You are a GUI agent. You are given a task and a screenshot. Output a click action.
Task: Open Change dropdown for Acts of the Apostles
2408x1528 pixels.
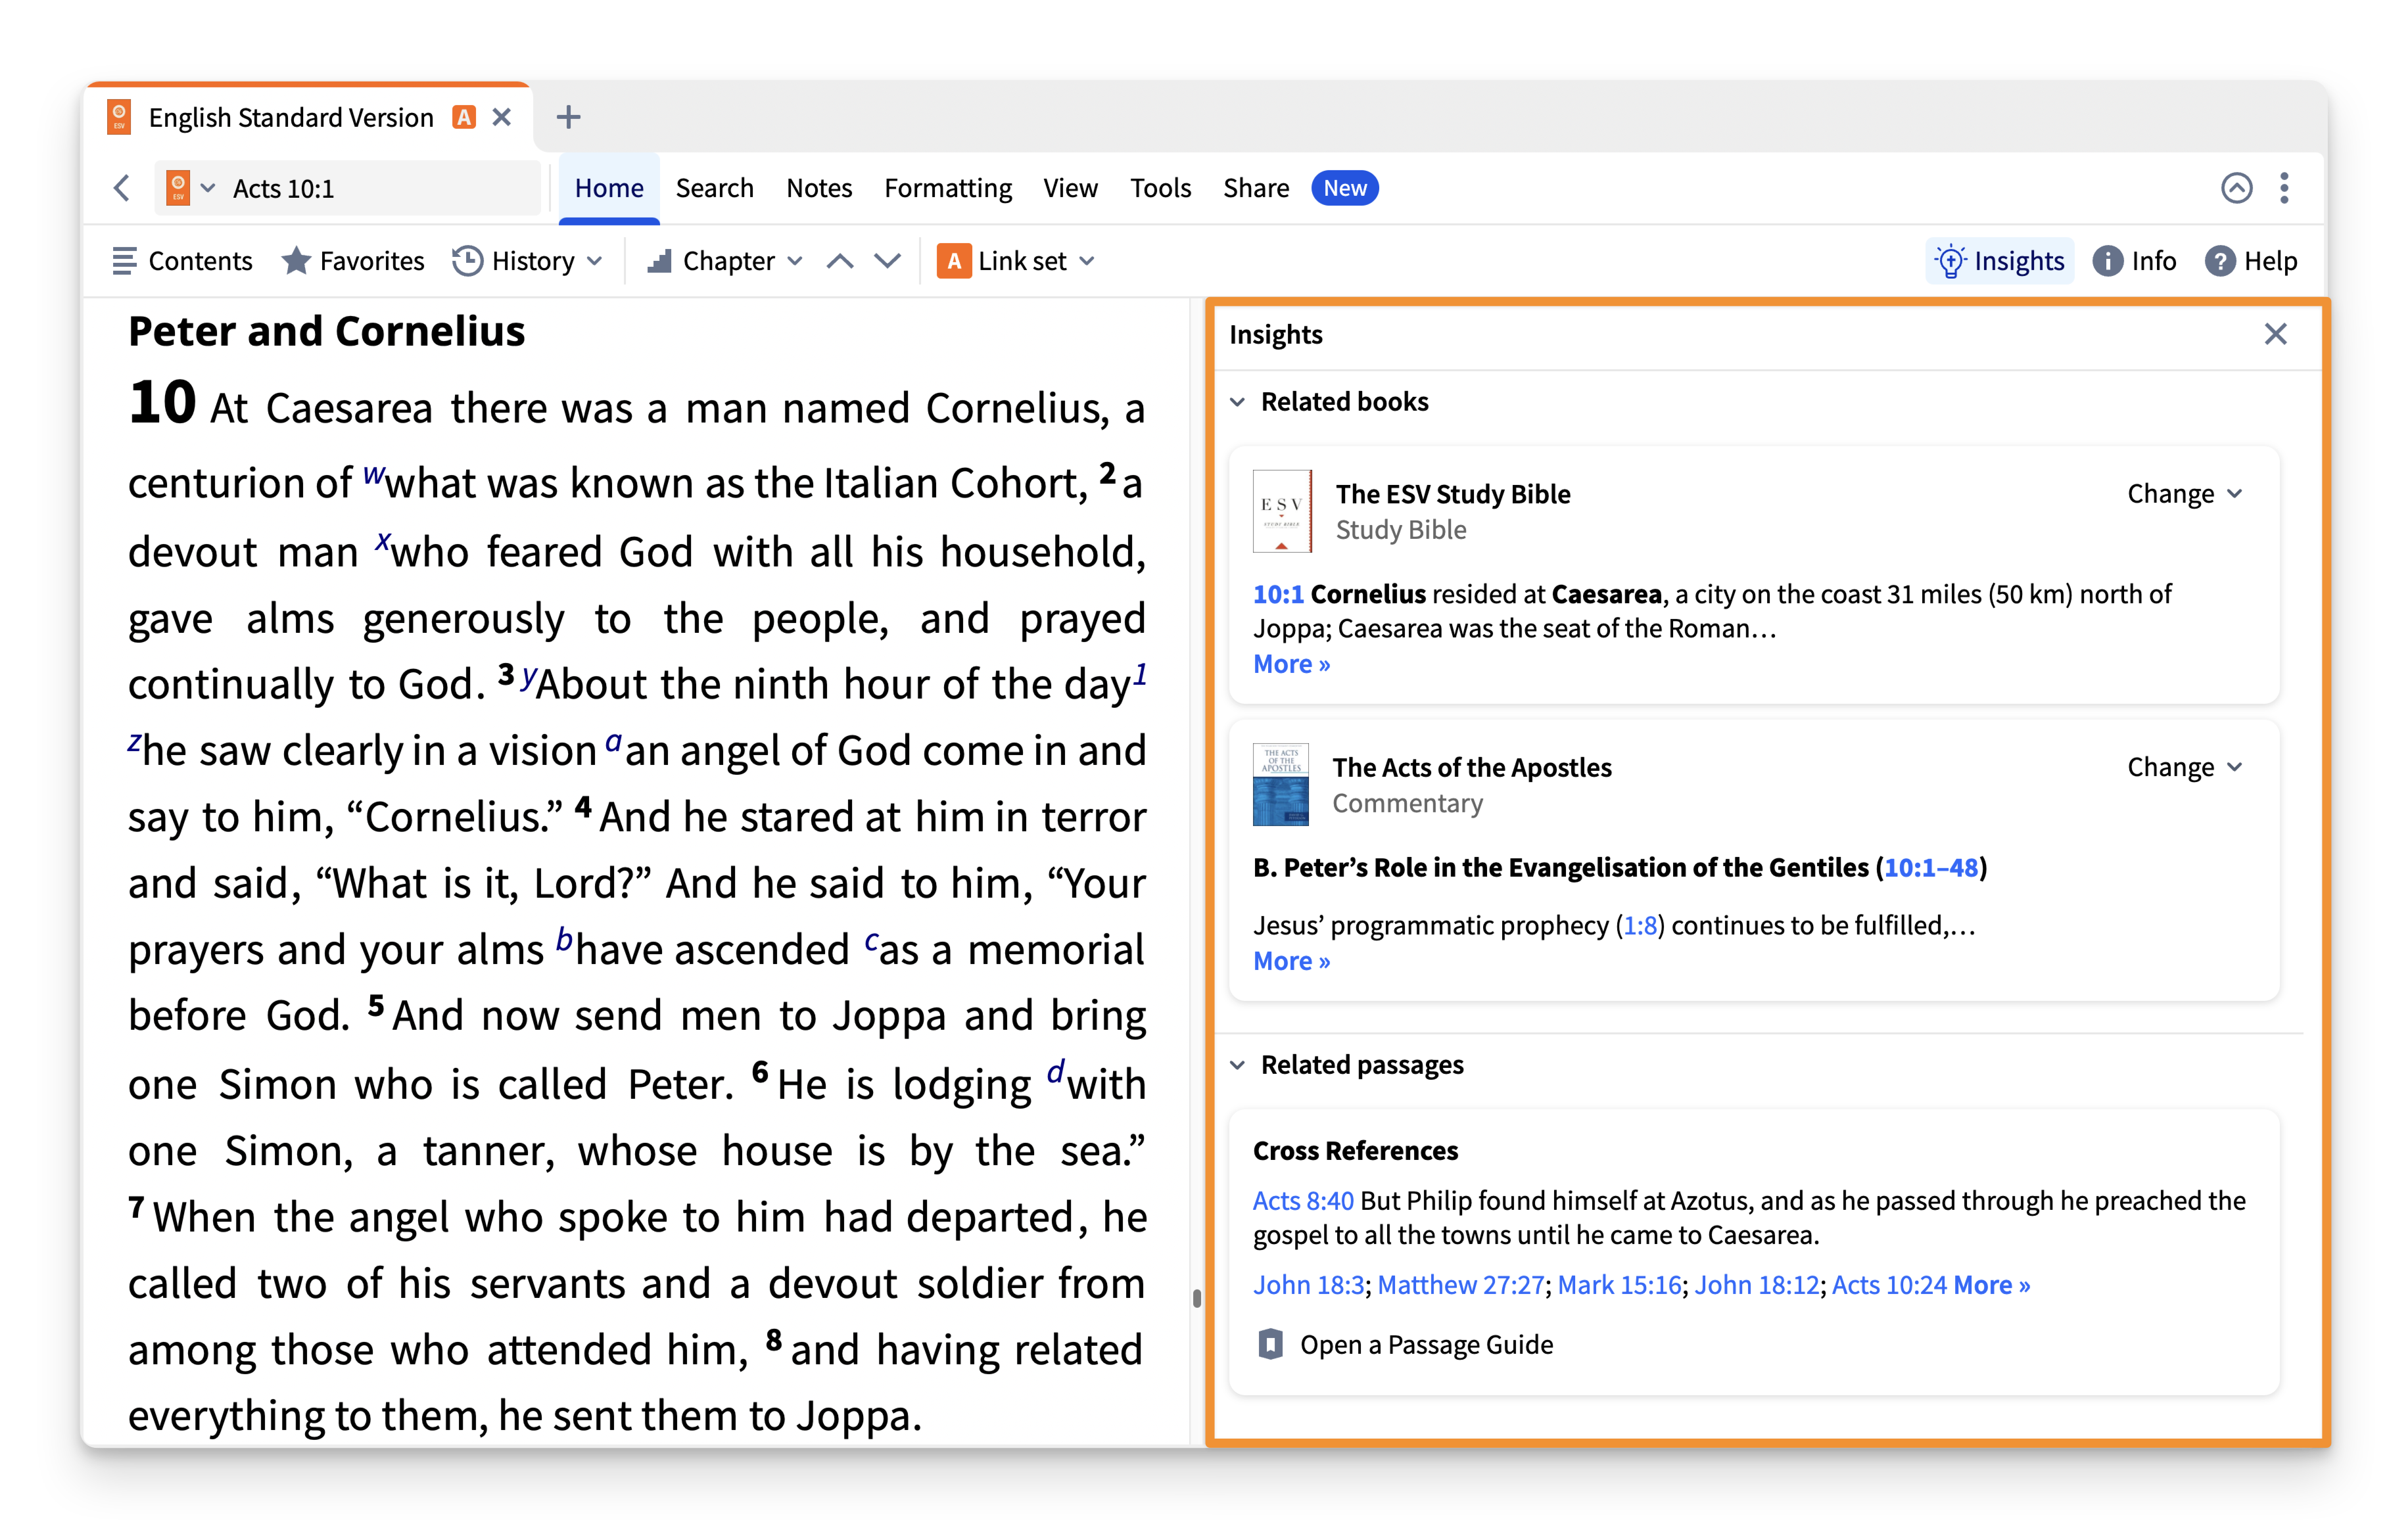2185,767
